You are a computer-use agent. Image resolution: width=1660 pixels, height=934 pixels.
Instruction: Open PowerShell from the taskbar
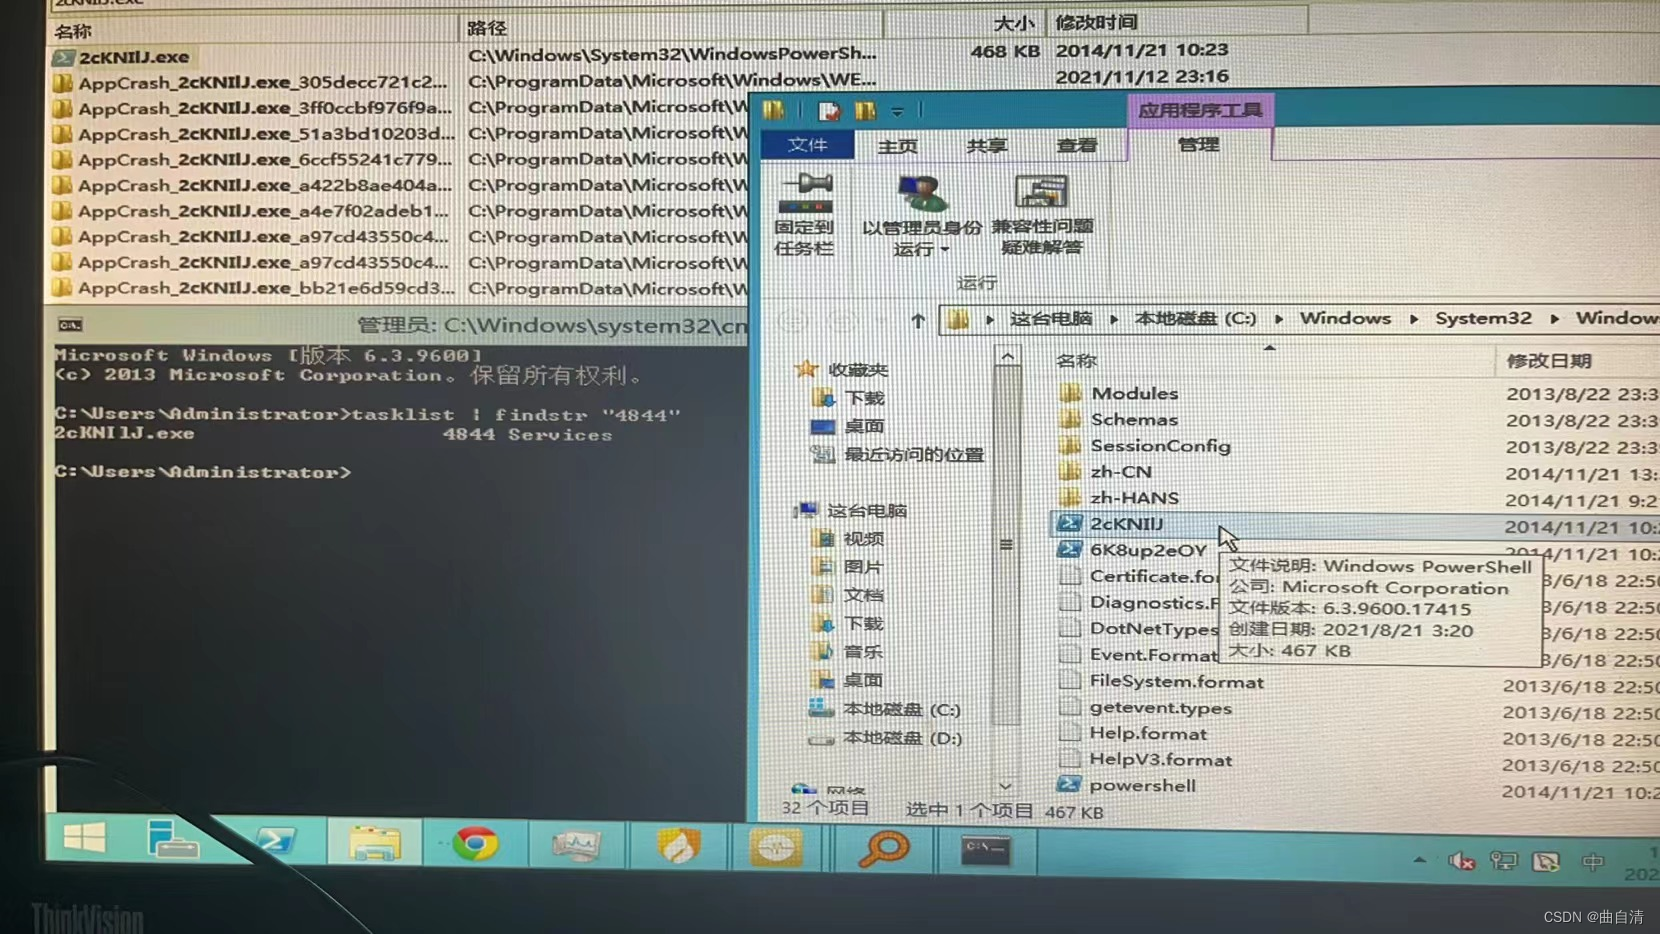[x=275, y=842]
